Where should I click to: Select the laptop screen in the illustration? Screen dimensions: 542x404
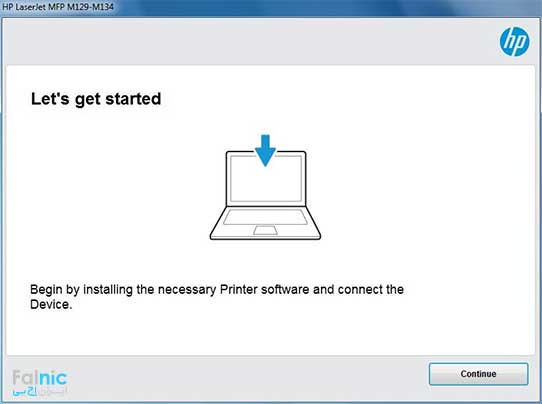coord(265,178)
